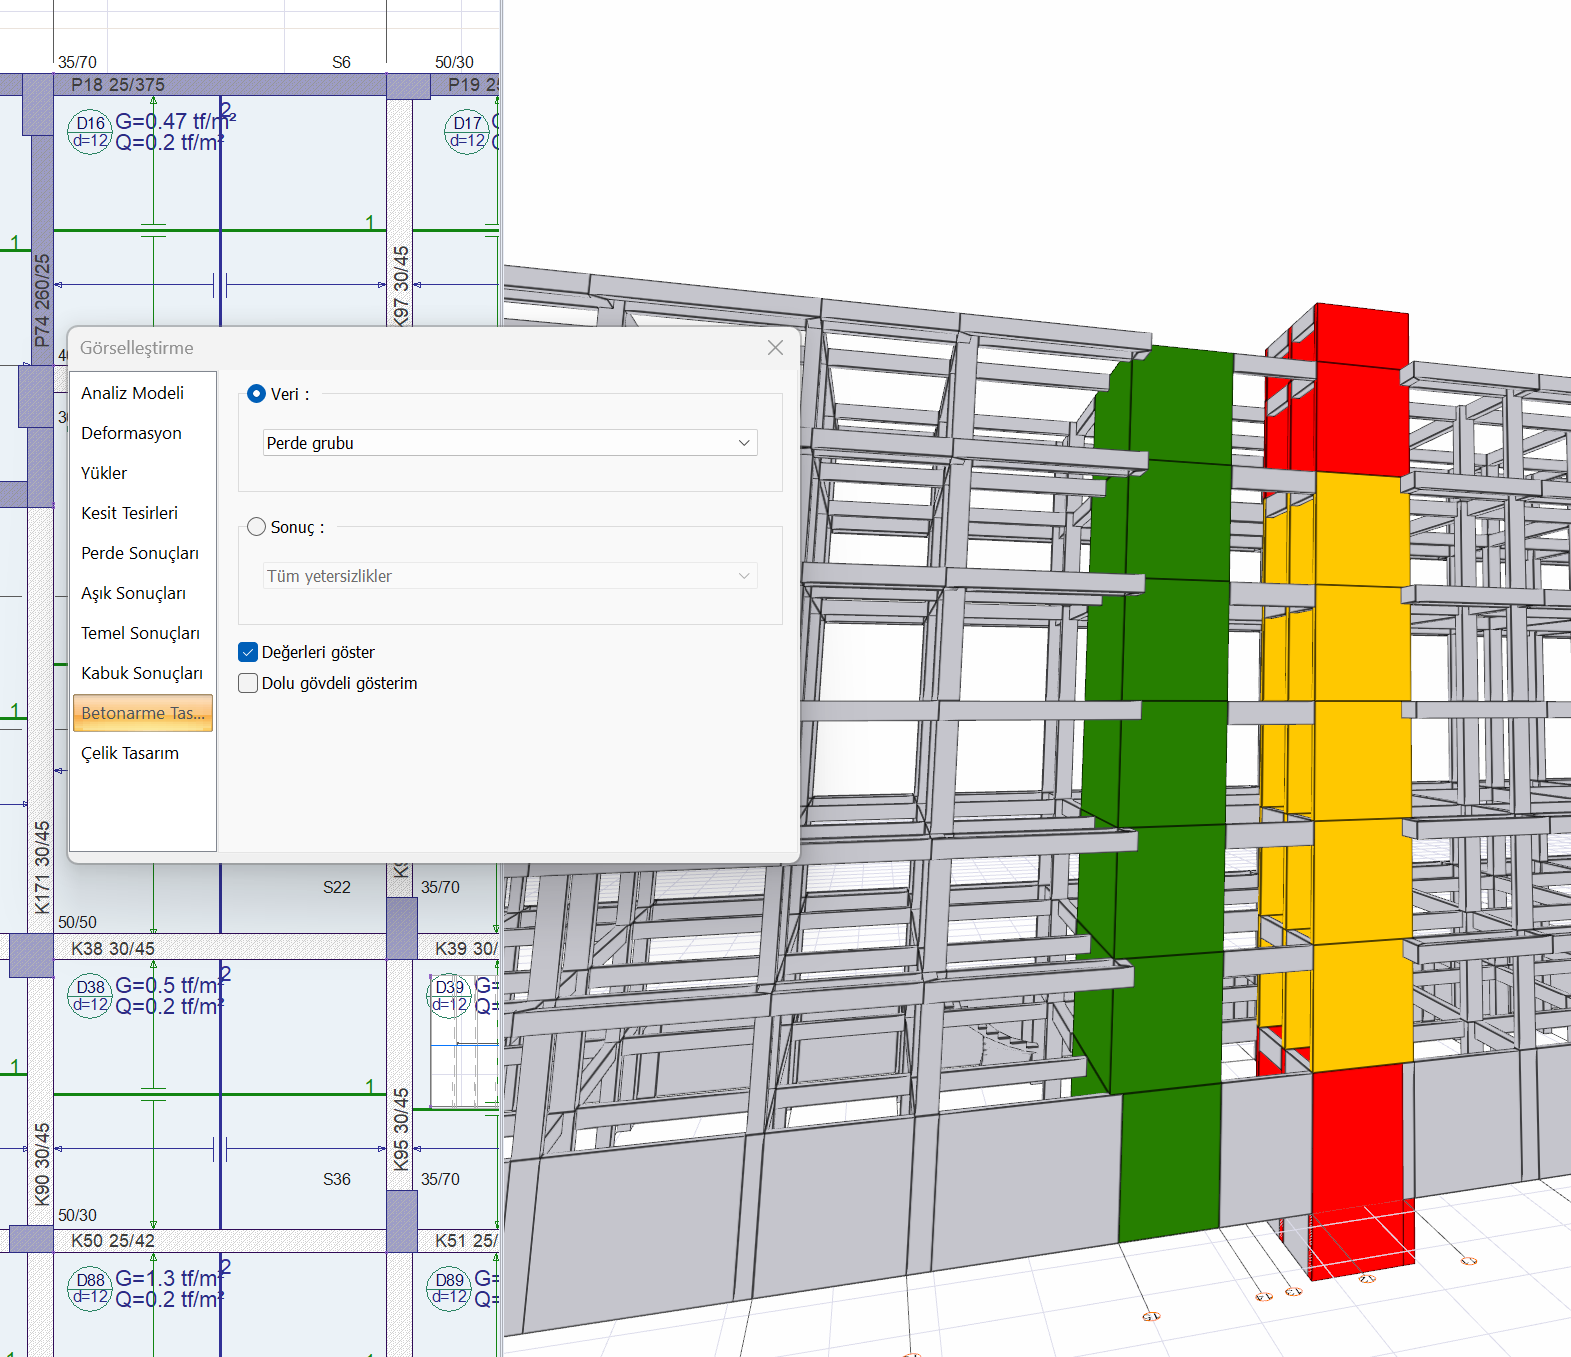The width and height of the screenshot is (1571, 1357).
Task: Switch to Perde Sonuçları category
Action: [x=140, y=553]
